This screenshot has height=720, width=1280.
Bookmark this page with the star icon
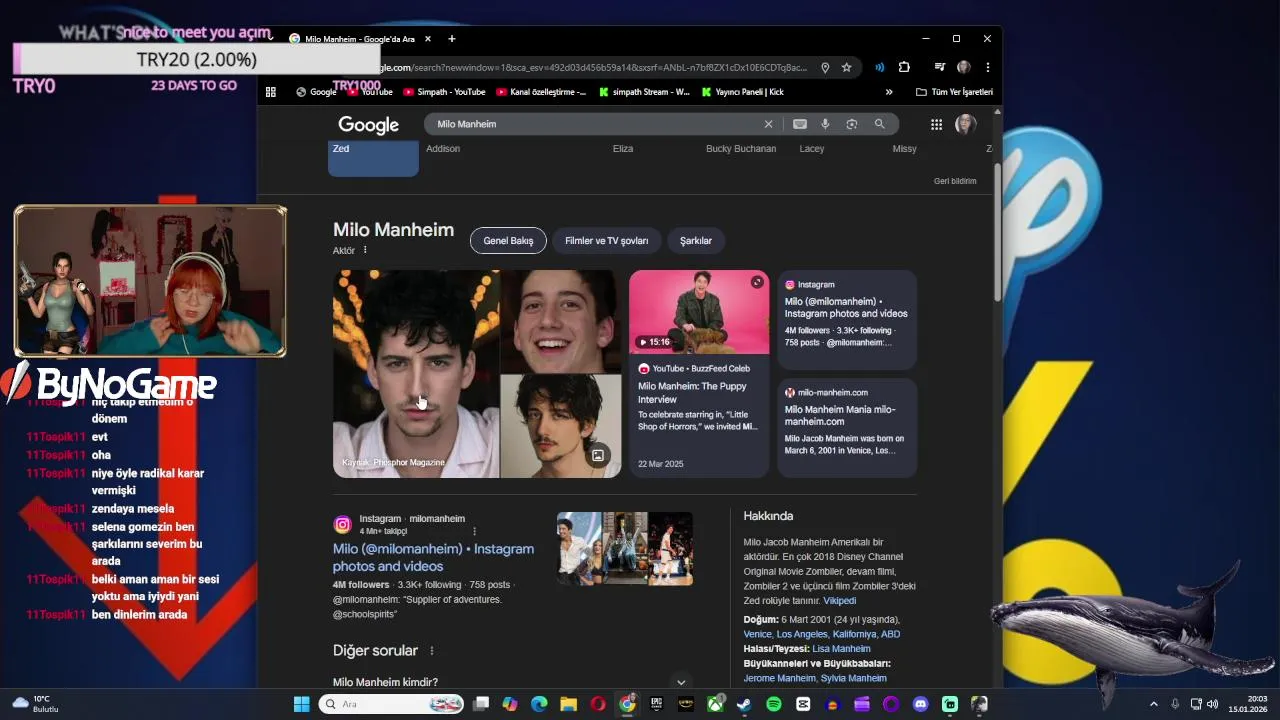[x=846, y=68]
